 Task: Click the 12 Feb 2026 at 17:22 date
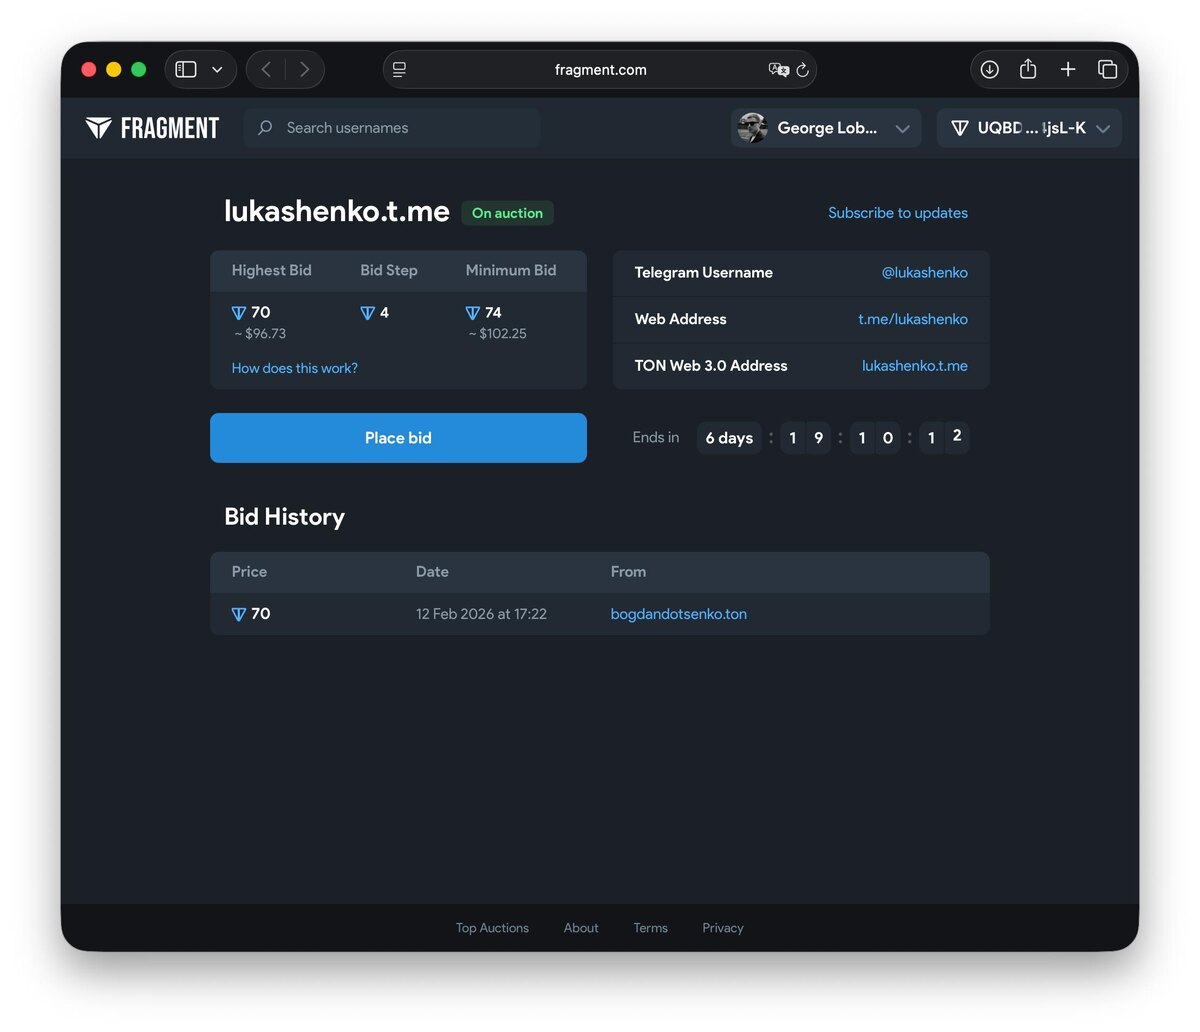481,614
